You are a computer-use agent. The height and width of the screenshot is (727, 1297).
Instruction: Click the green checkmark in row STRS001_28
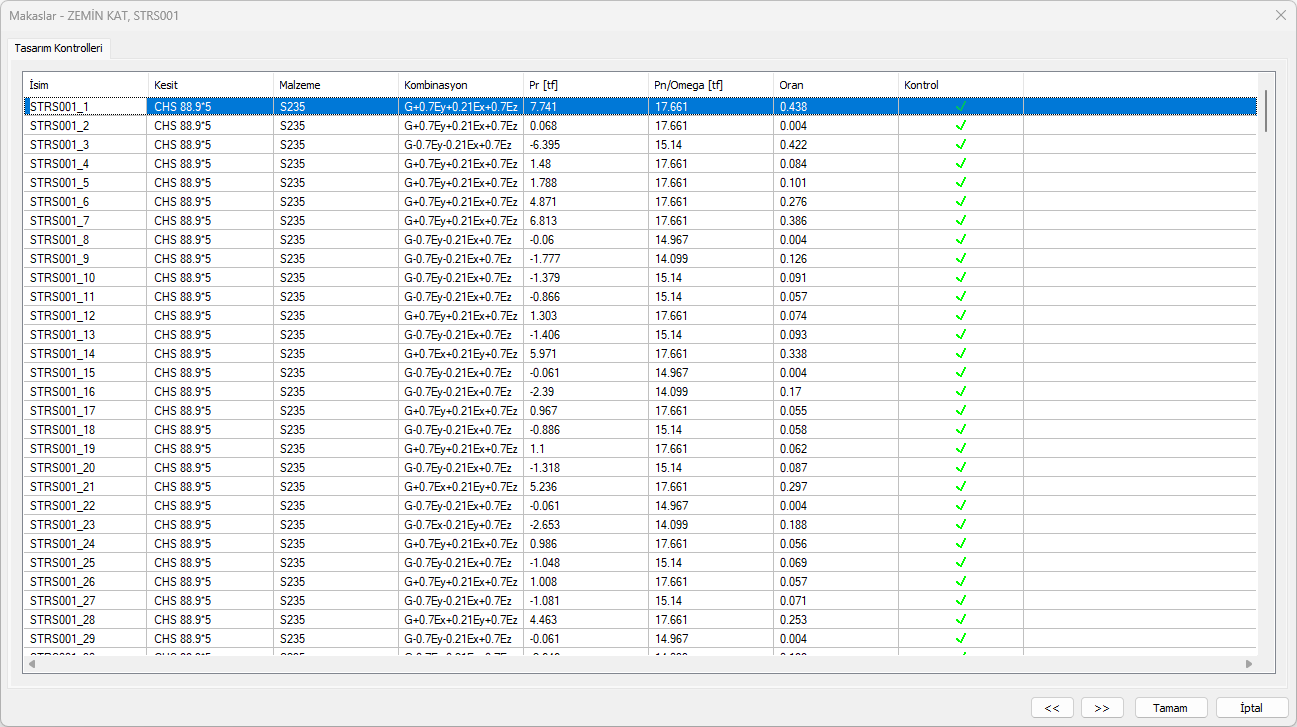960,620
